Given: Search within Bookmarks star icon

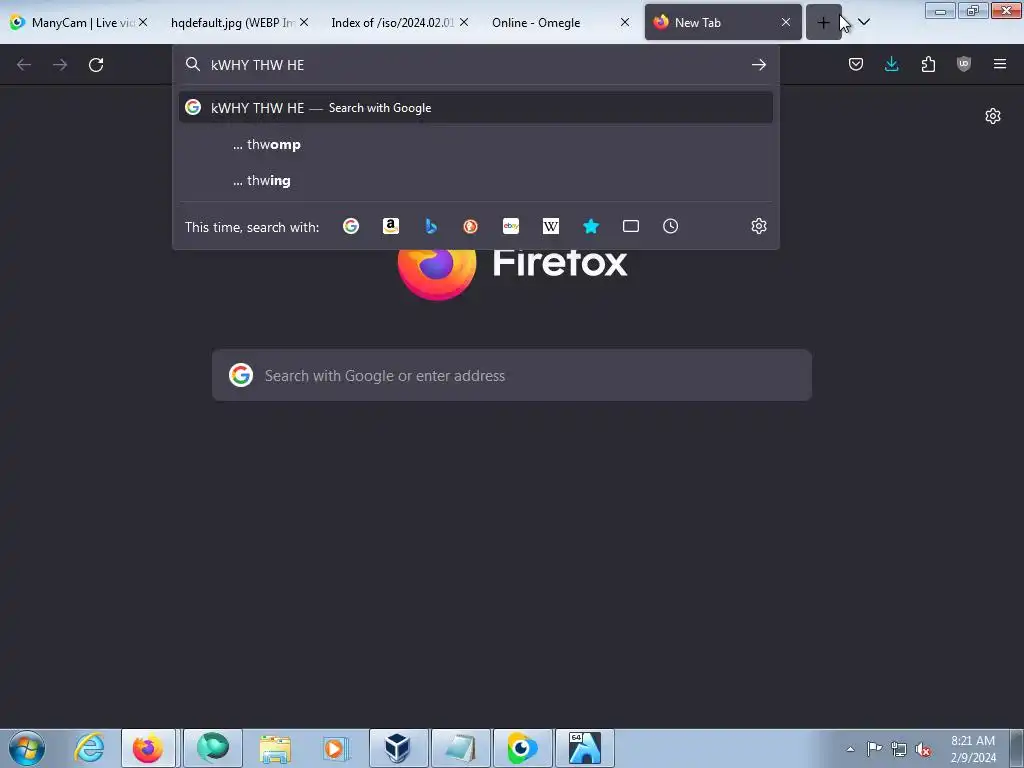Looking at the screenshot, I should (590, 226).
